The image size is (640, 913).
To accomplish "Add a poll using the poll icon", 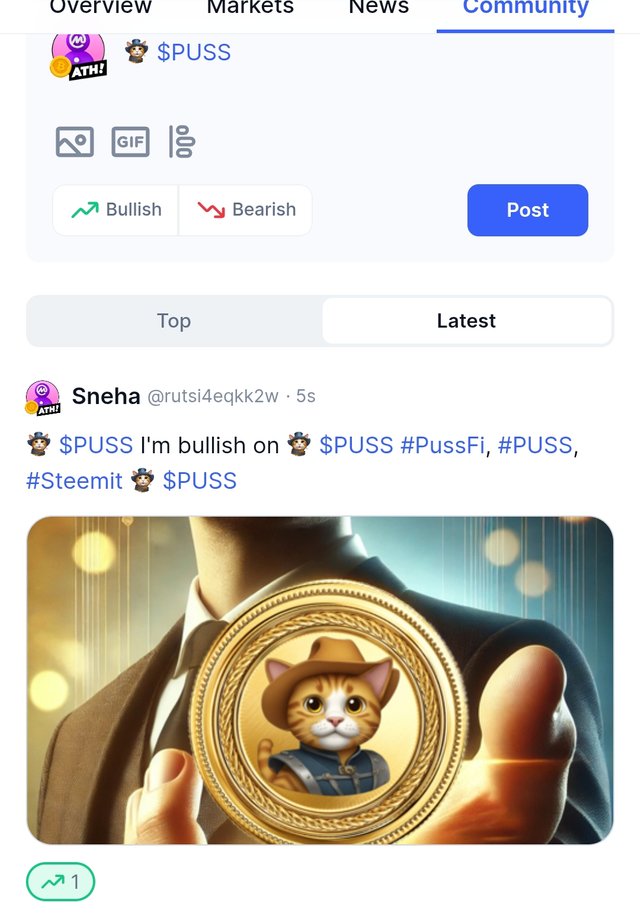I will tap(182, 141).
